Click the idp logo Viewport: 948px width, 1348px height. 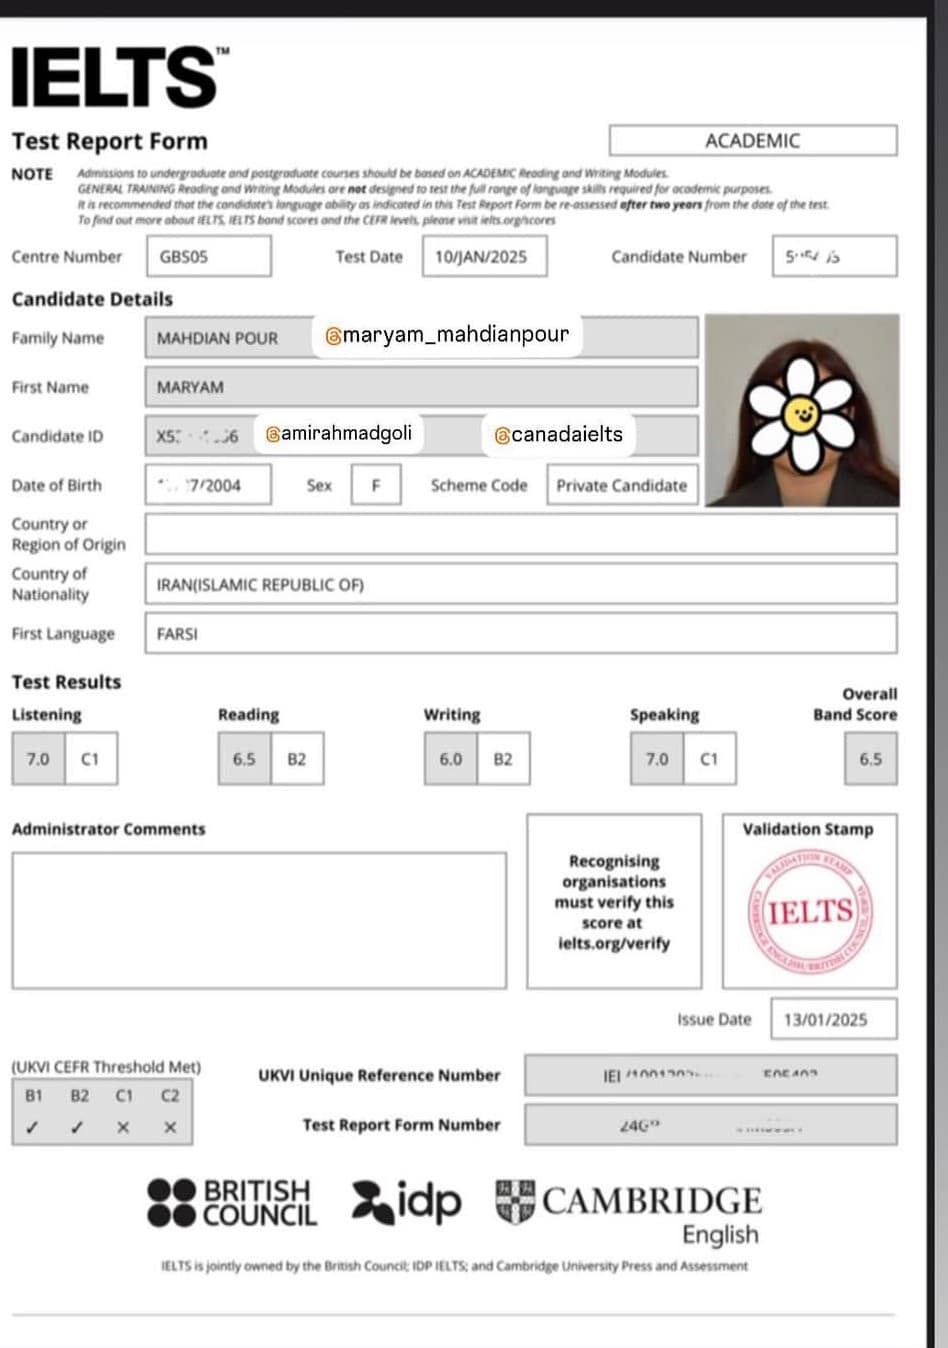coord(406,1202)
